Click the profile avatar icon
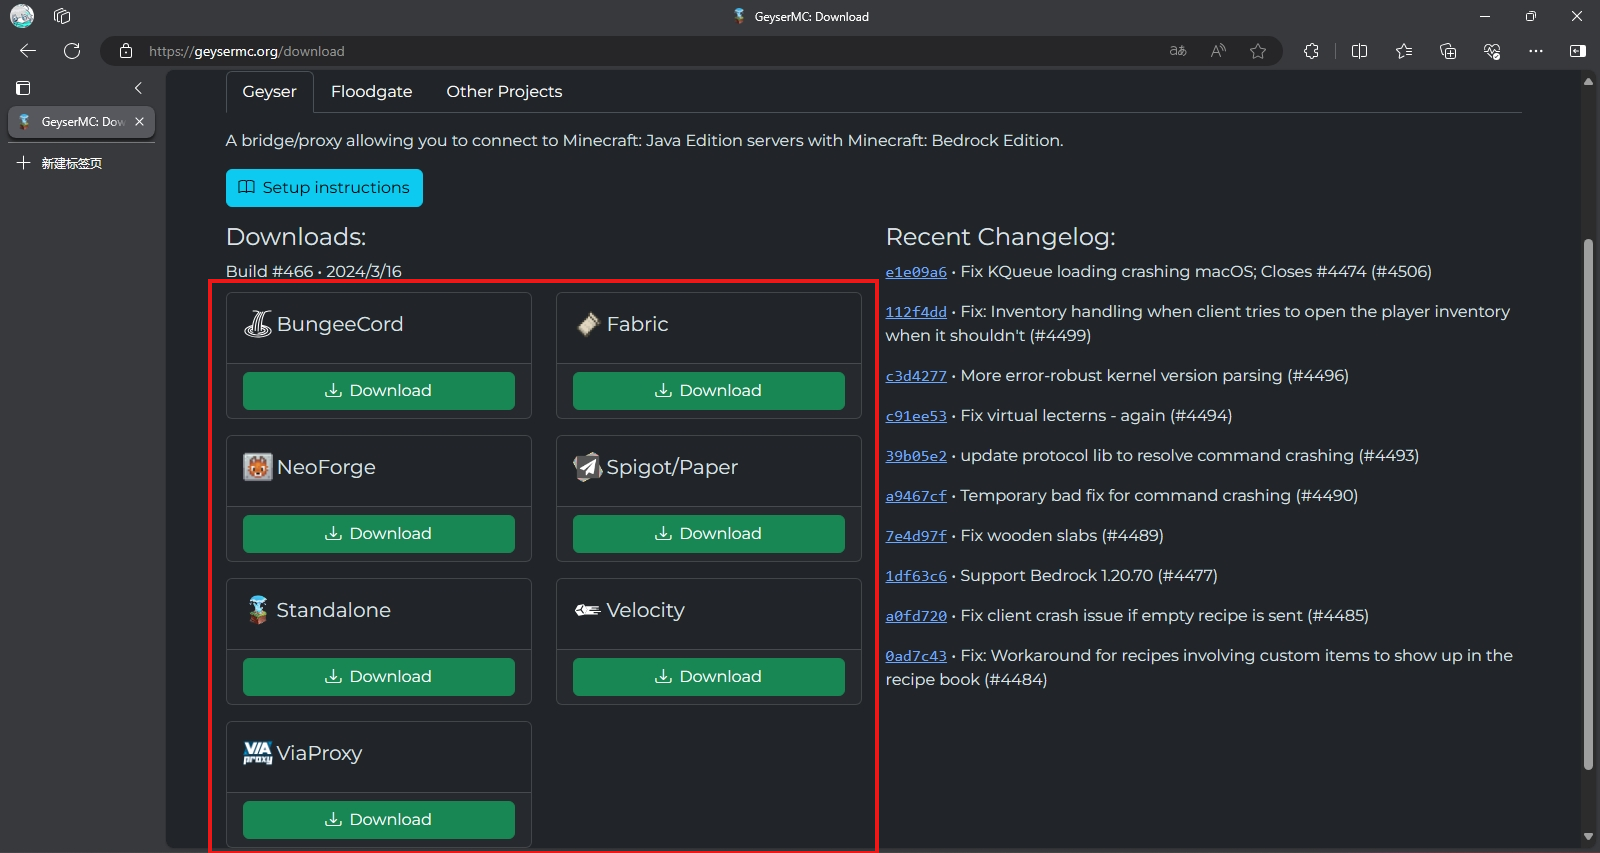This screenshot has height=853, width=1600. (22, 16)
